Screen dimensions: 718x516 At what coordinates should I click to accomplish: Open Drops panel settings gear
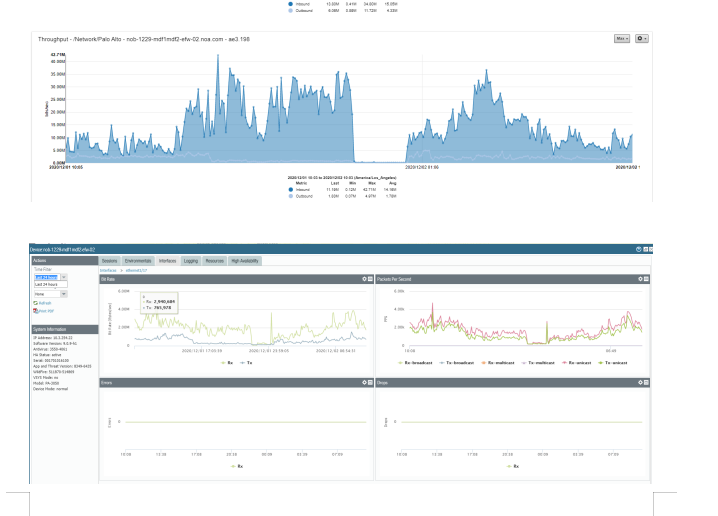[x=641, y=383]
